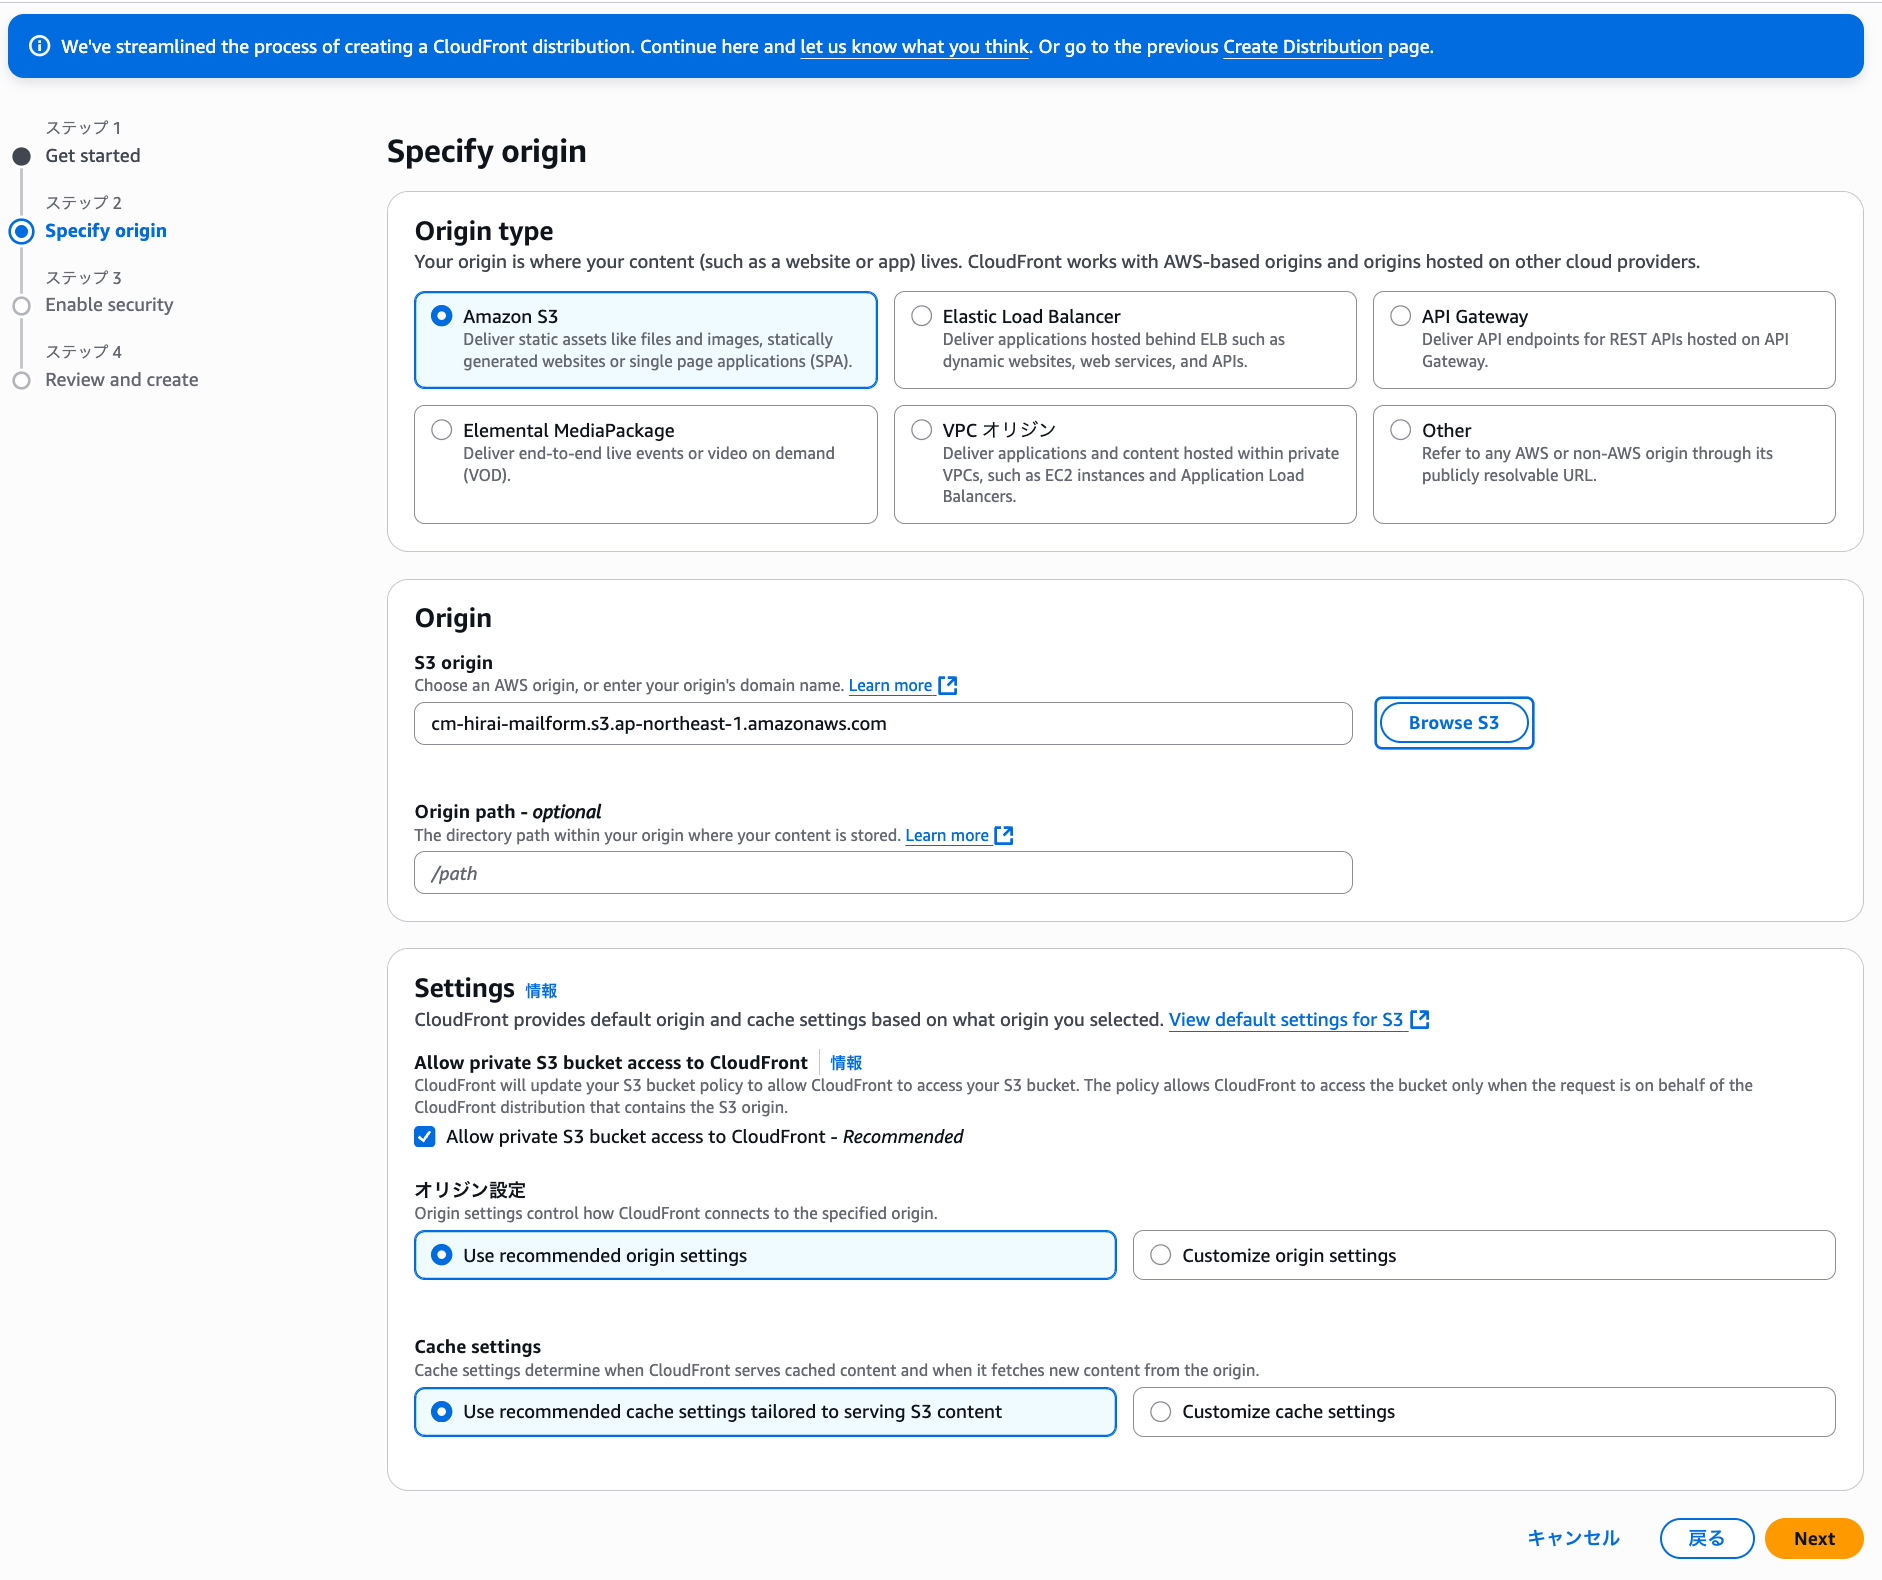The width and height of the screenshot is (1882, 1580).
Task: Click the Next button
Action: (x=1814, y=1539)
